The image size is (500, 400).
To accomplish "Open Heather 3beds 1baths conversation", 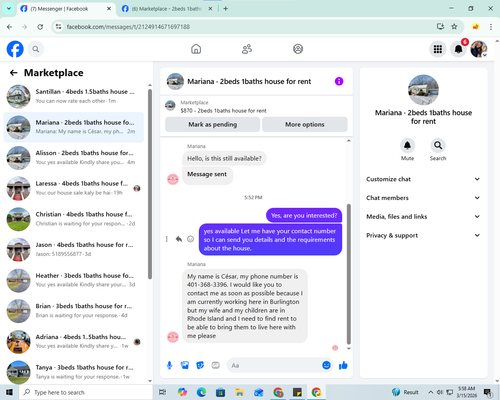I will coord(74,280).
